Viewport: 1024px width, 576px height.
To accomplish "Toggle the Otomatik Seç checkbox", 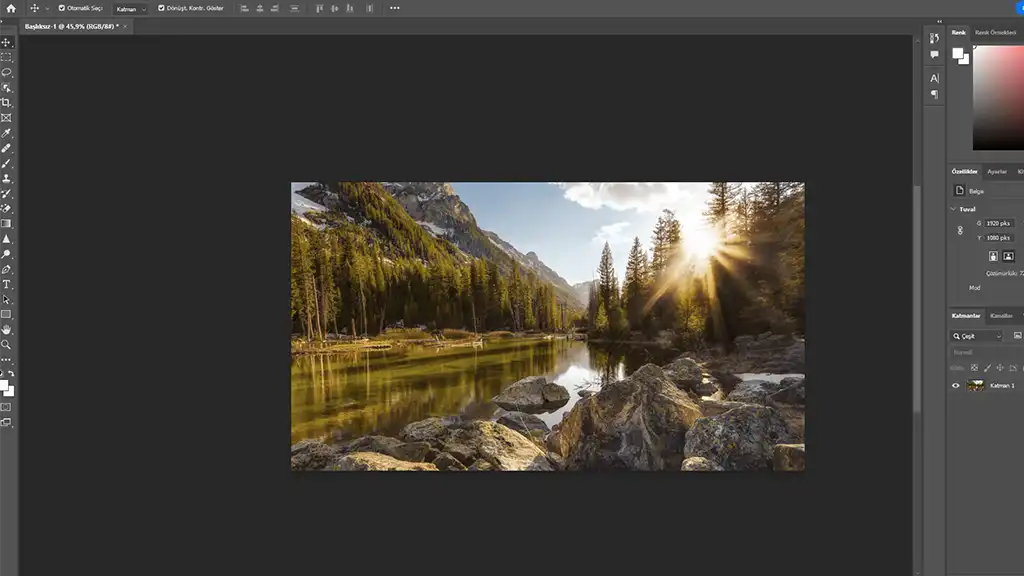I will [x=61, y=8].
